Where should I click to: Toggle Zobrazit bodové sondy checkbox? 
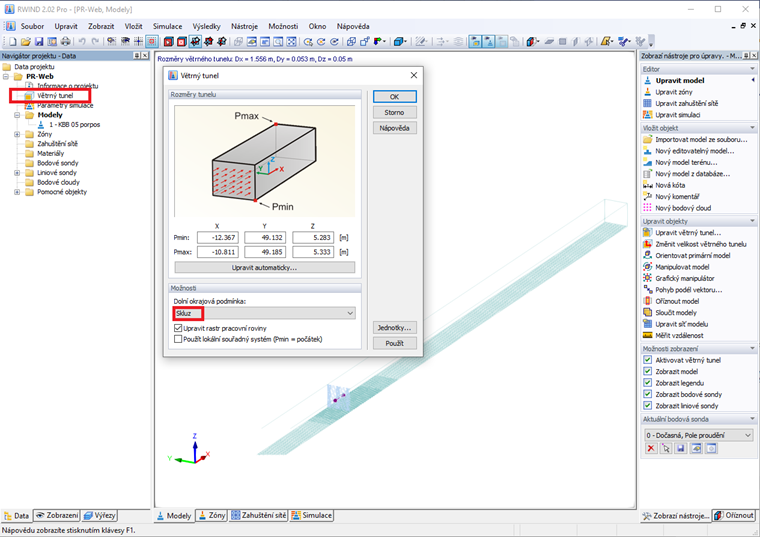coord(648,394)
